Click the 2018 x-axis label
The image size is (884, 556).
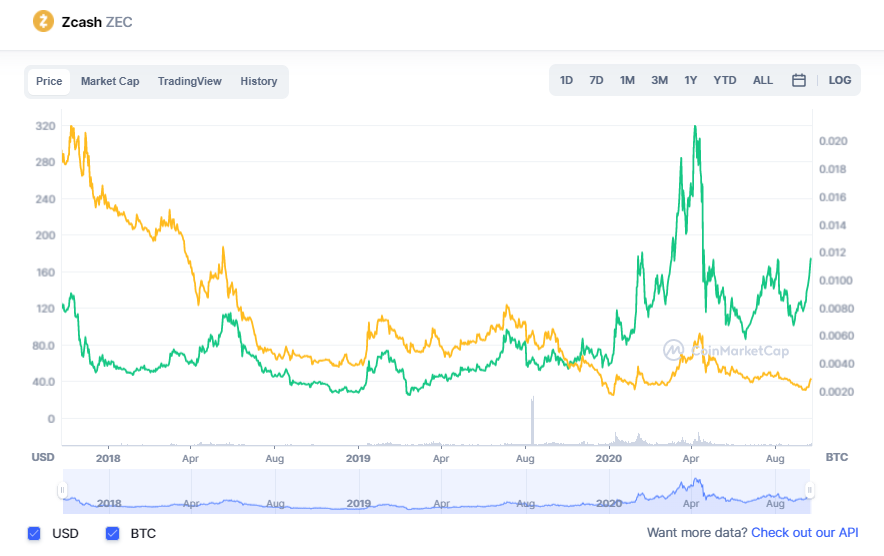pyautogui.click(x=108, y=458)
